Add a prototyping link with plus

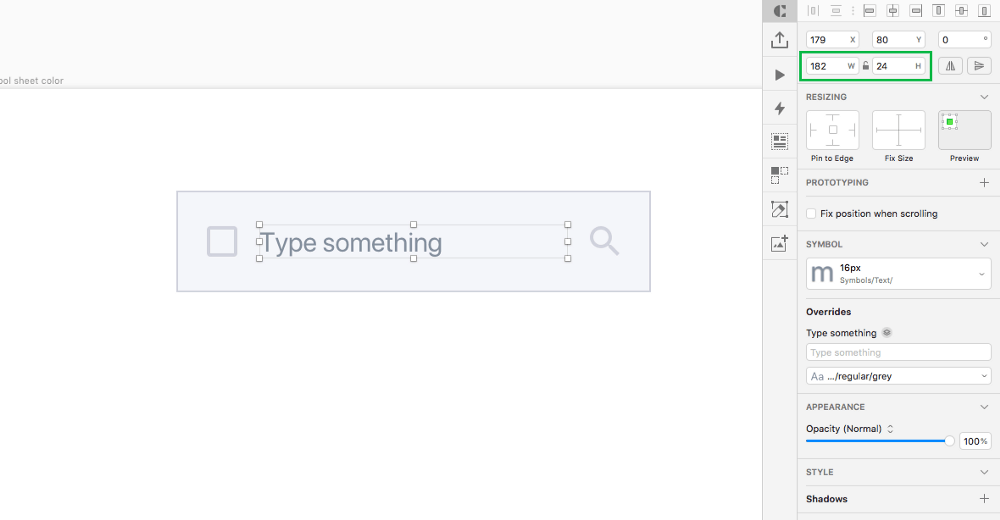point(984,182)
